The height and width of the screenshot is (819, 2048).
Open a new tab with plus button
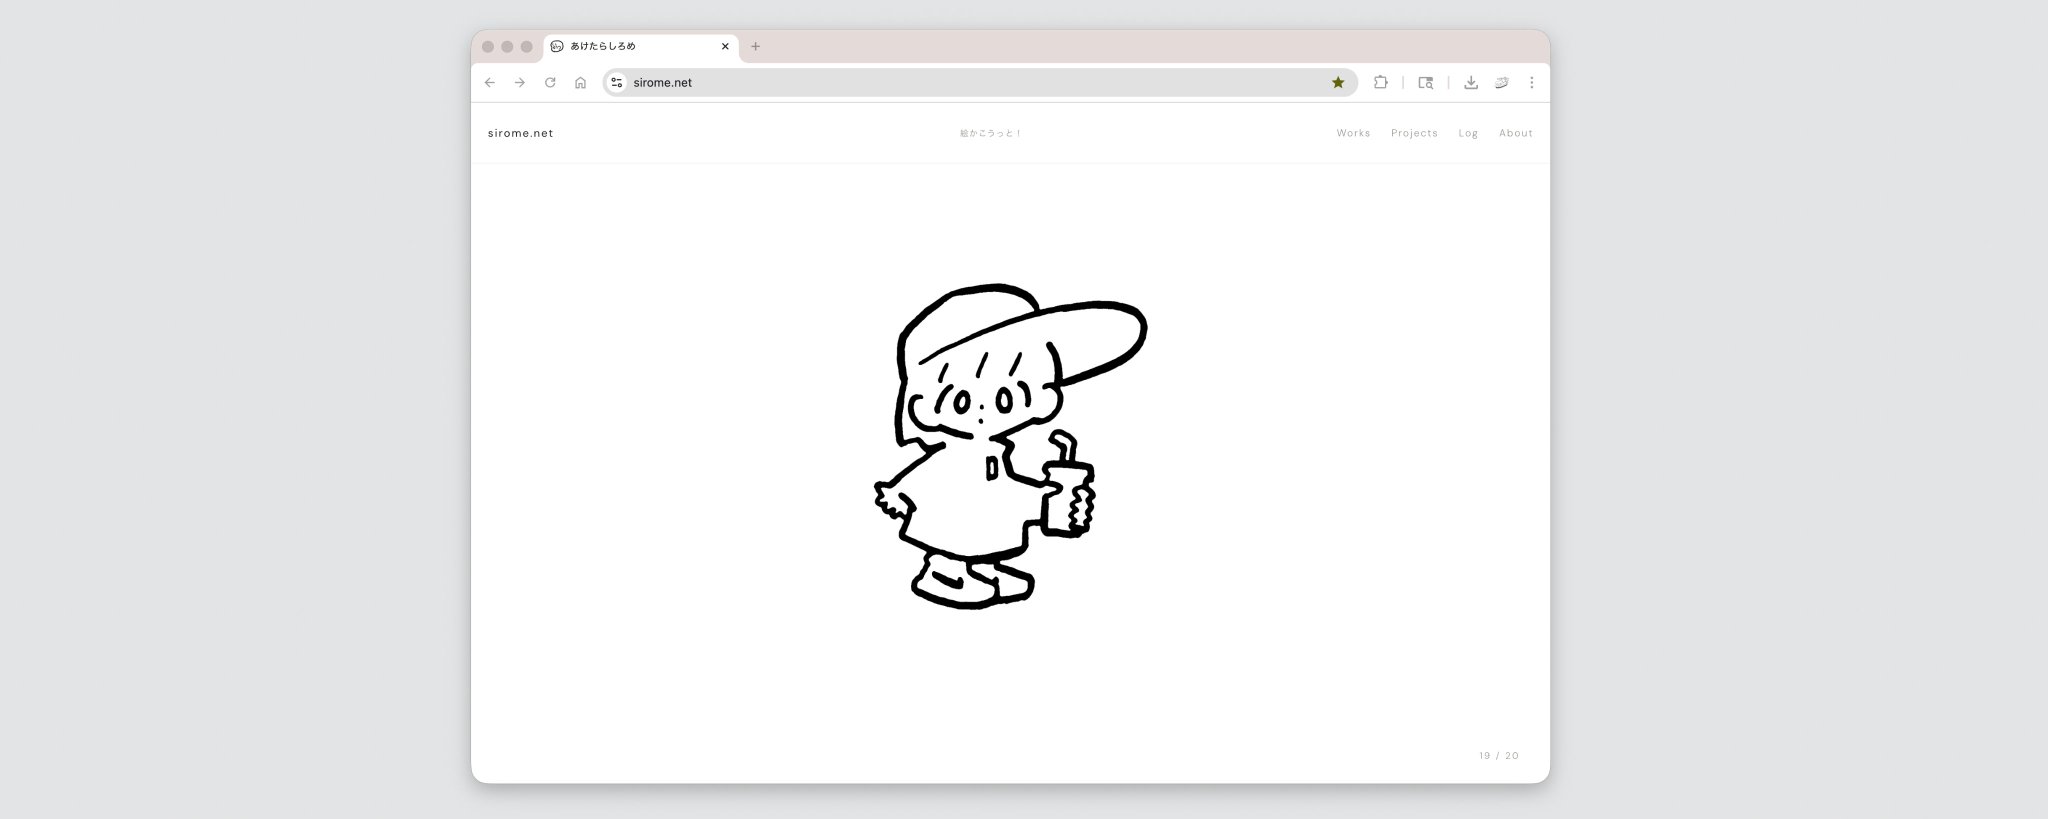(755, 46)
